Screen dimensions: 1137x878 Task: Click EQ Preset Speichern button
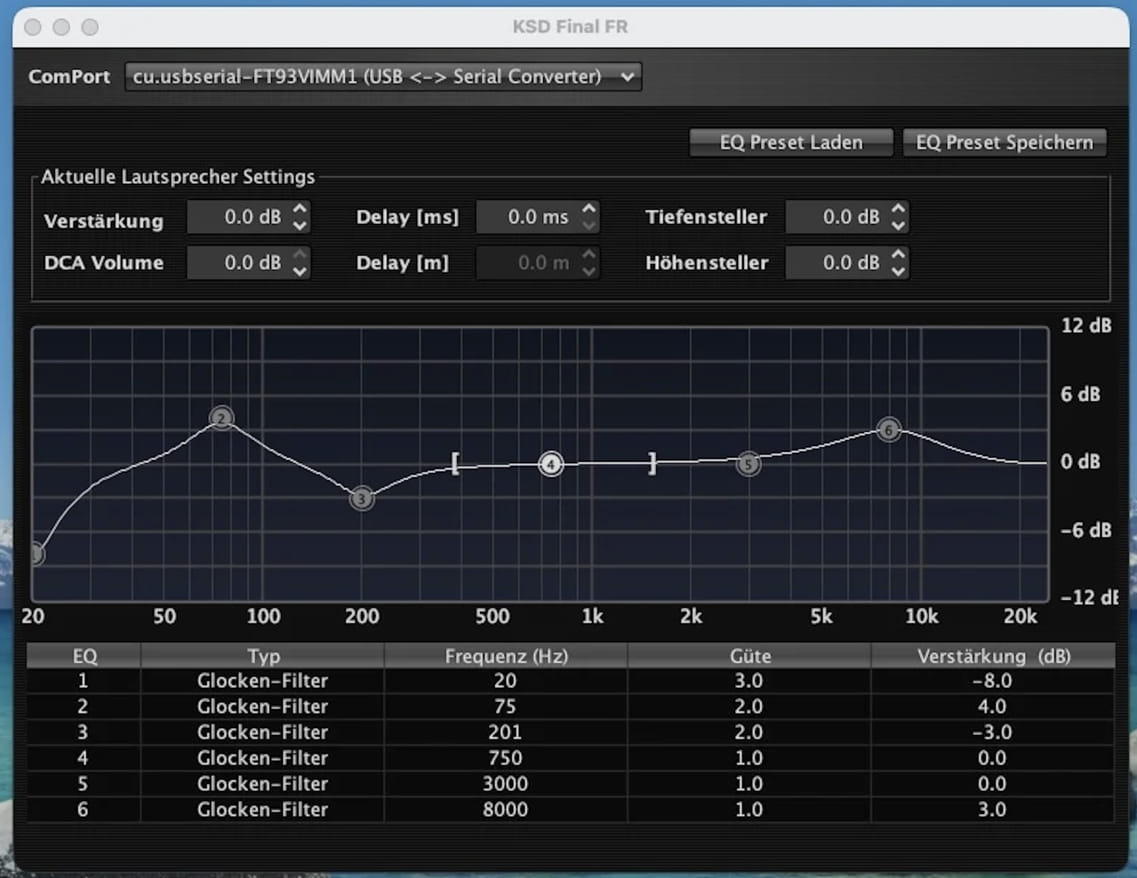pos(1004,142)
